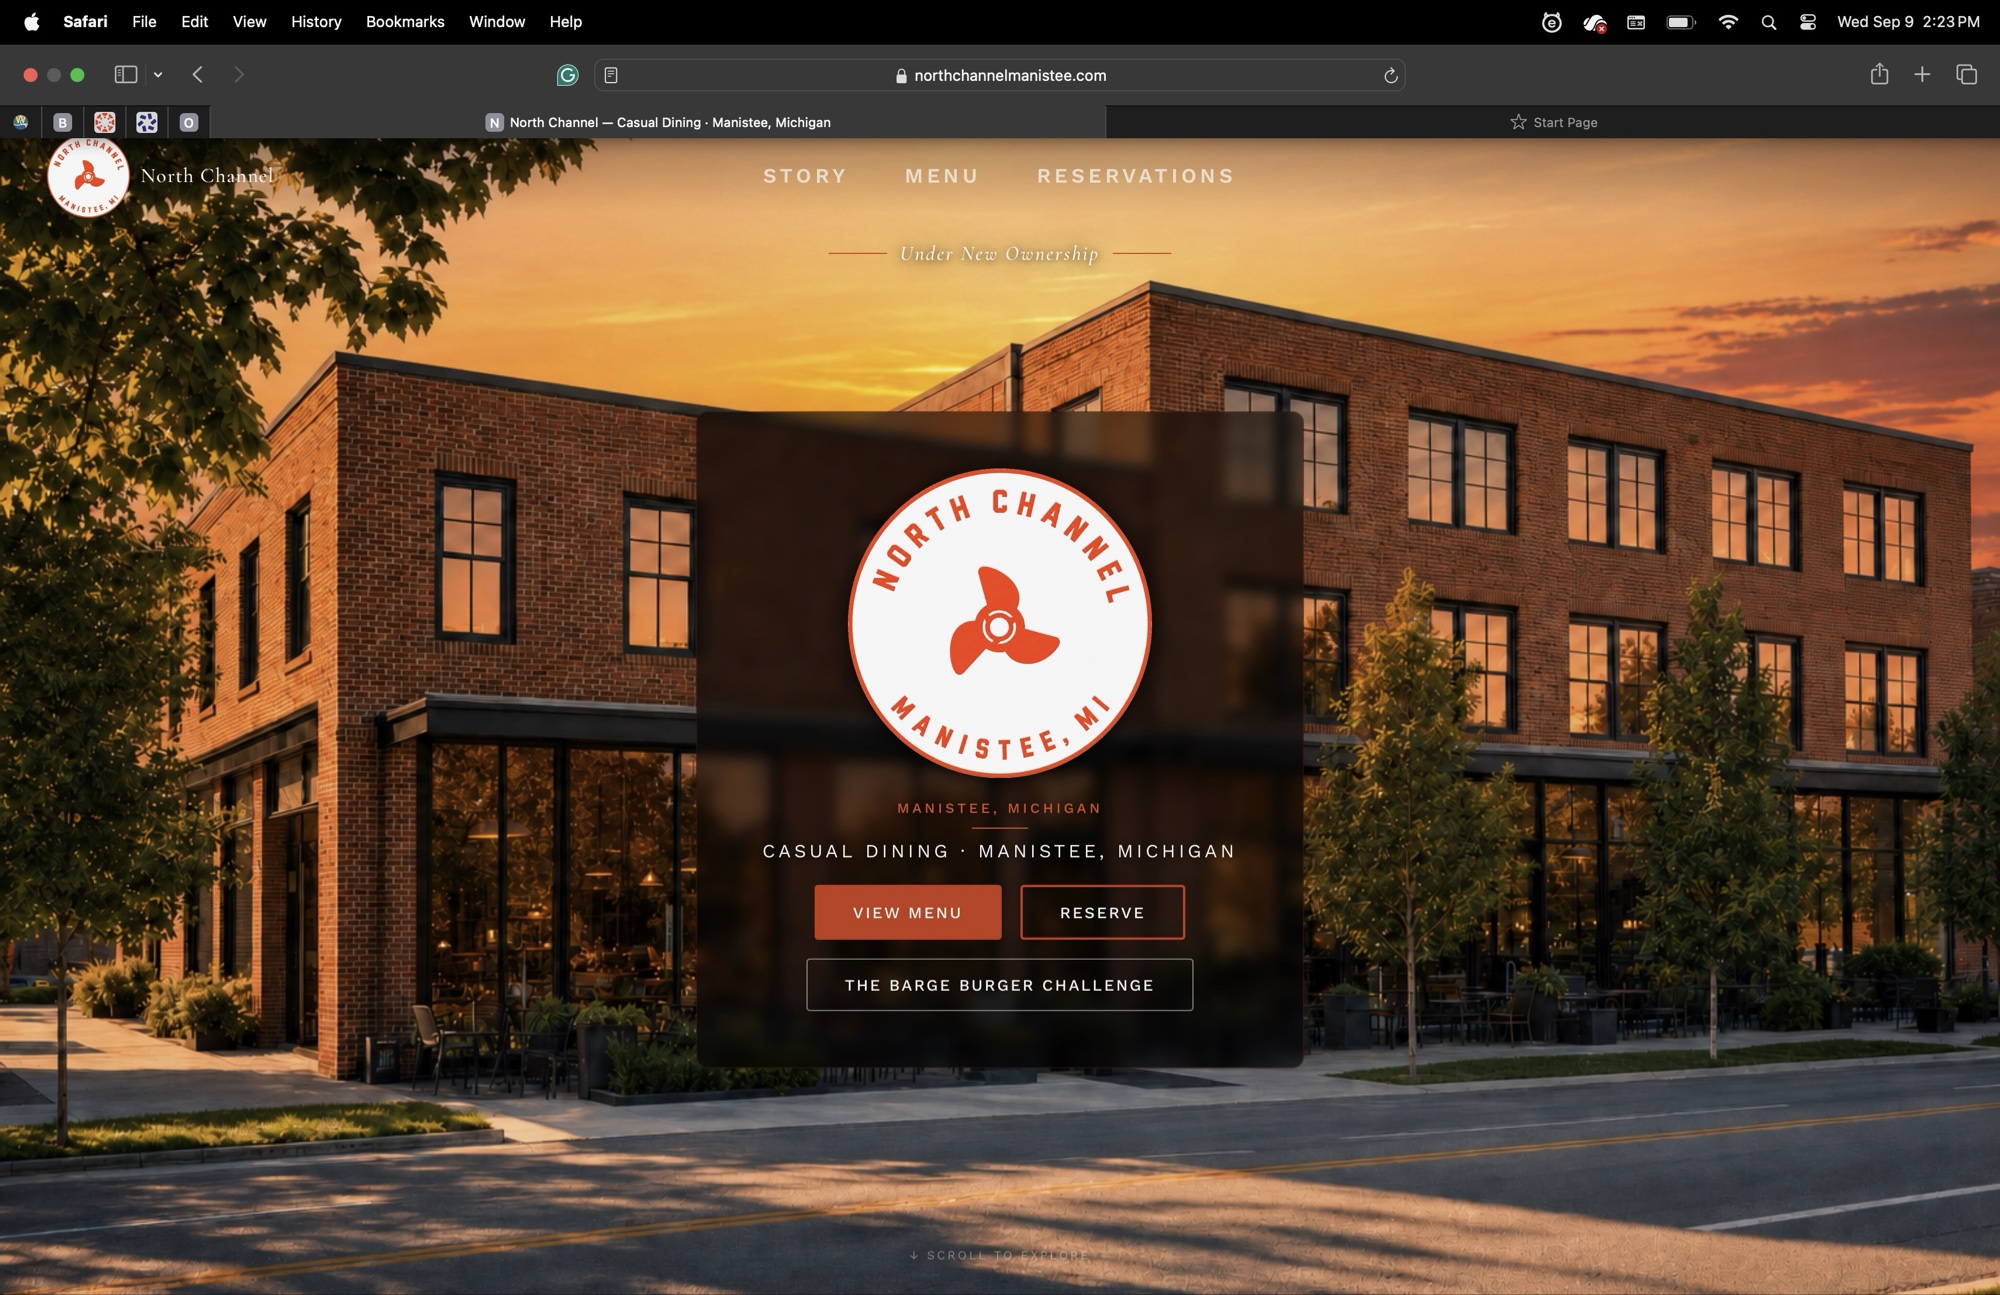Open THE BARGE BURGER CHALLENGE button
The image size is (2000, 1295).
pos(999,985)
